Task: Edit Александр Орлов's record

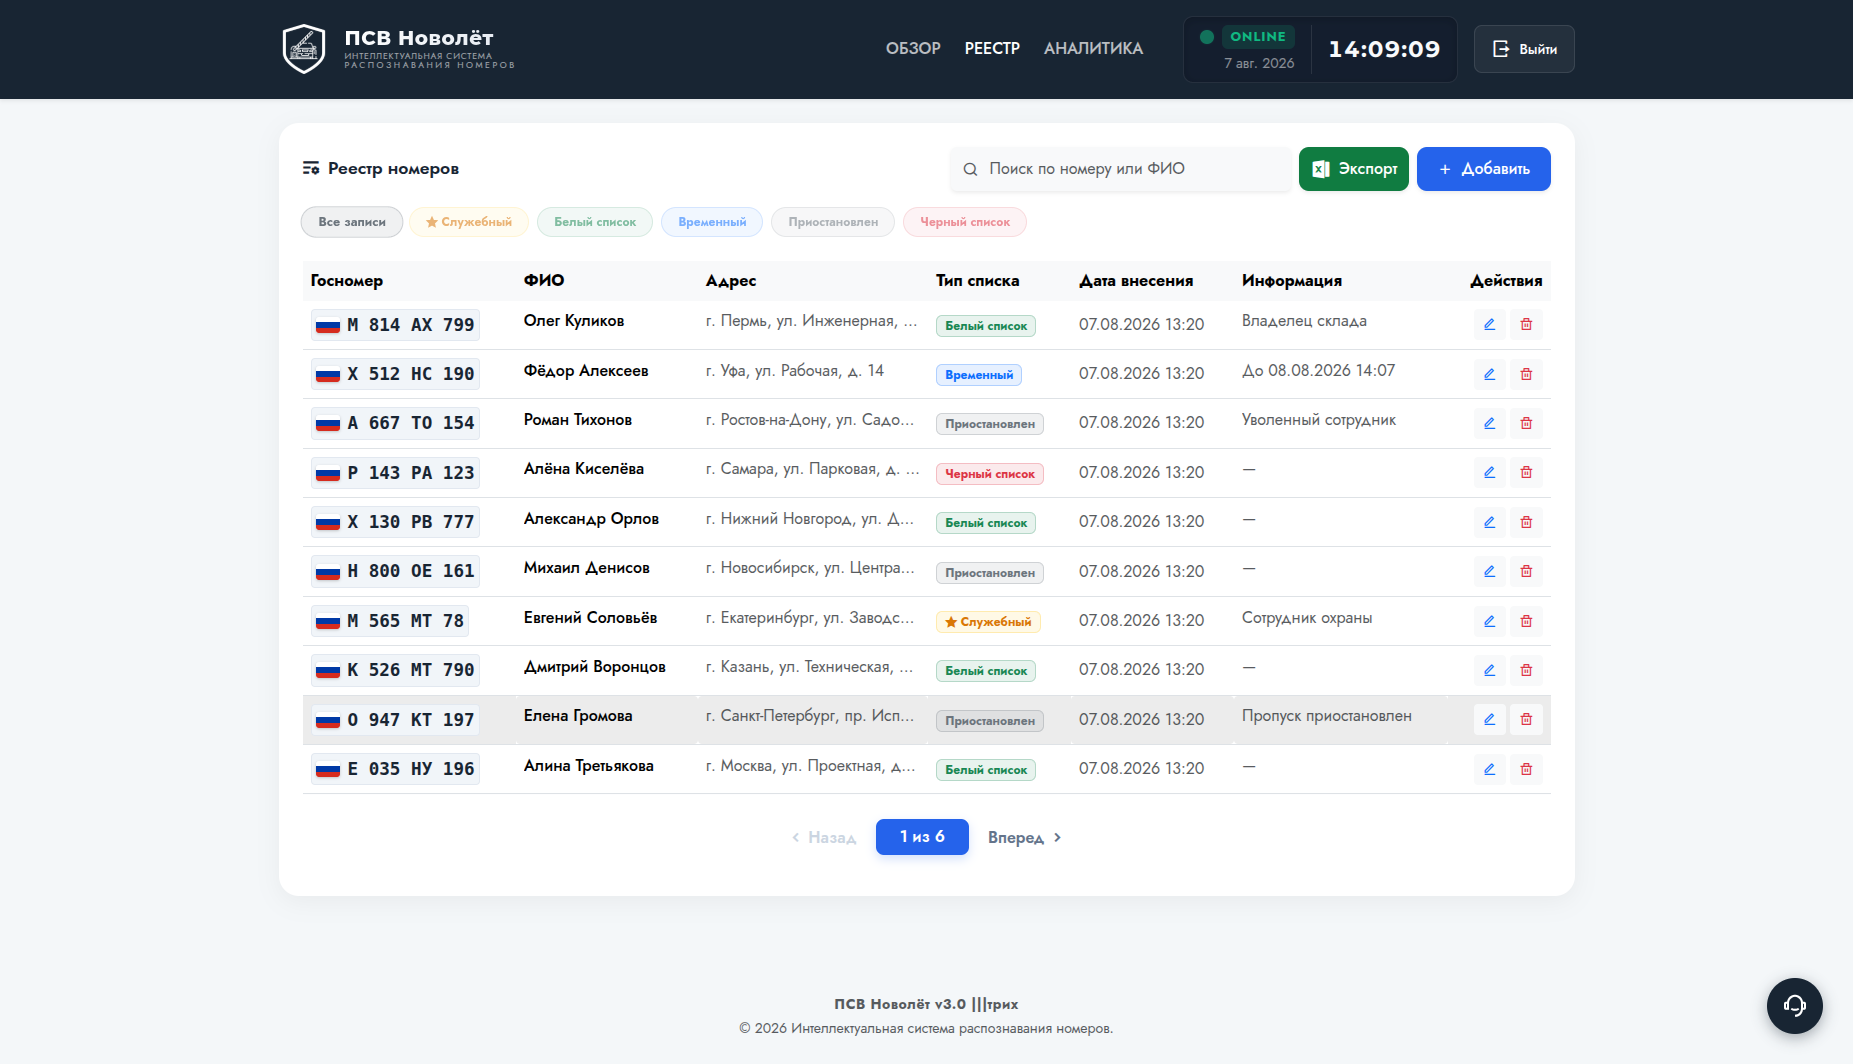Action: tap(1489, 522)
